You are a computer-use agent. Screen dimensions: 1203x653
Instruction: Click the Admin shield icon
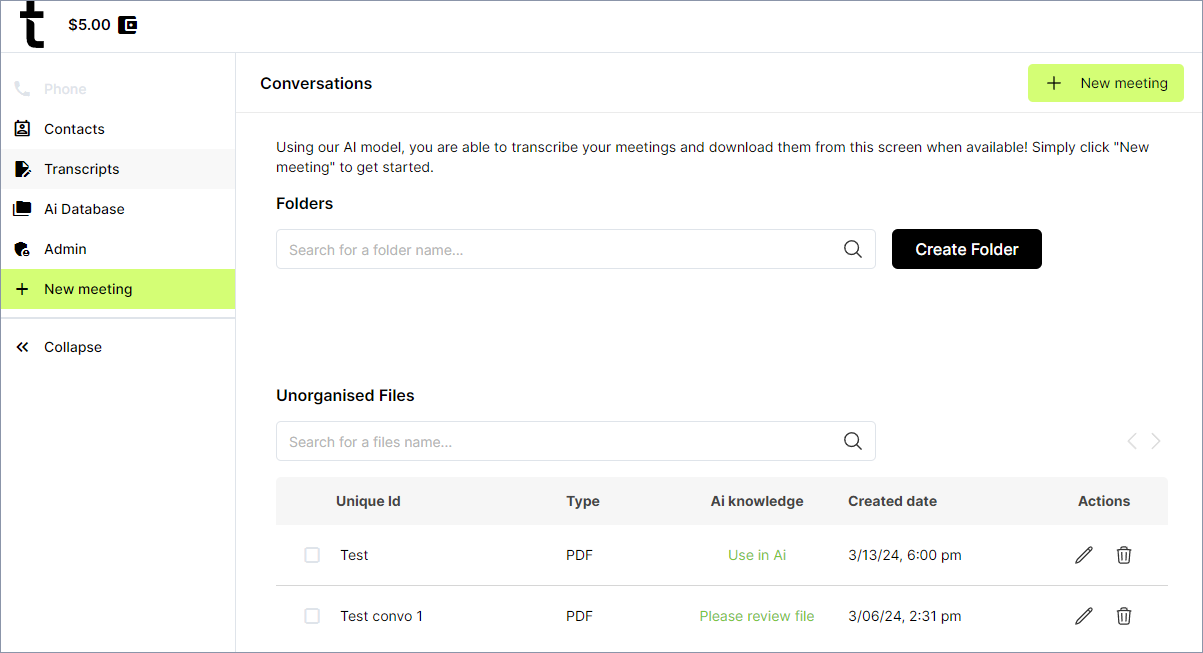22,249
